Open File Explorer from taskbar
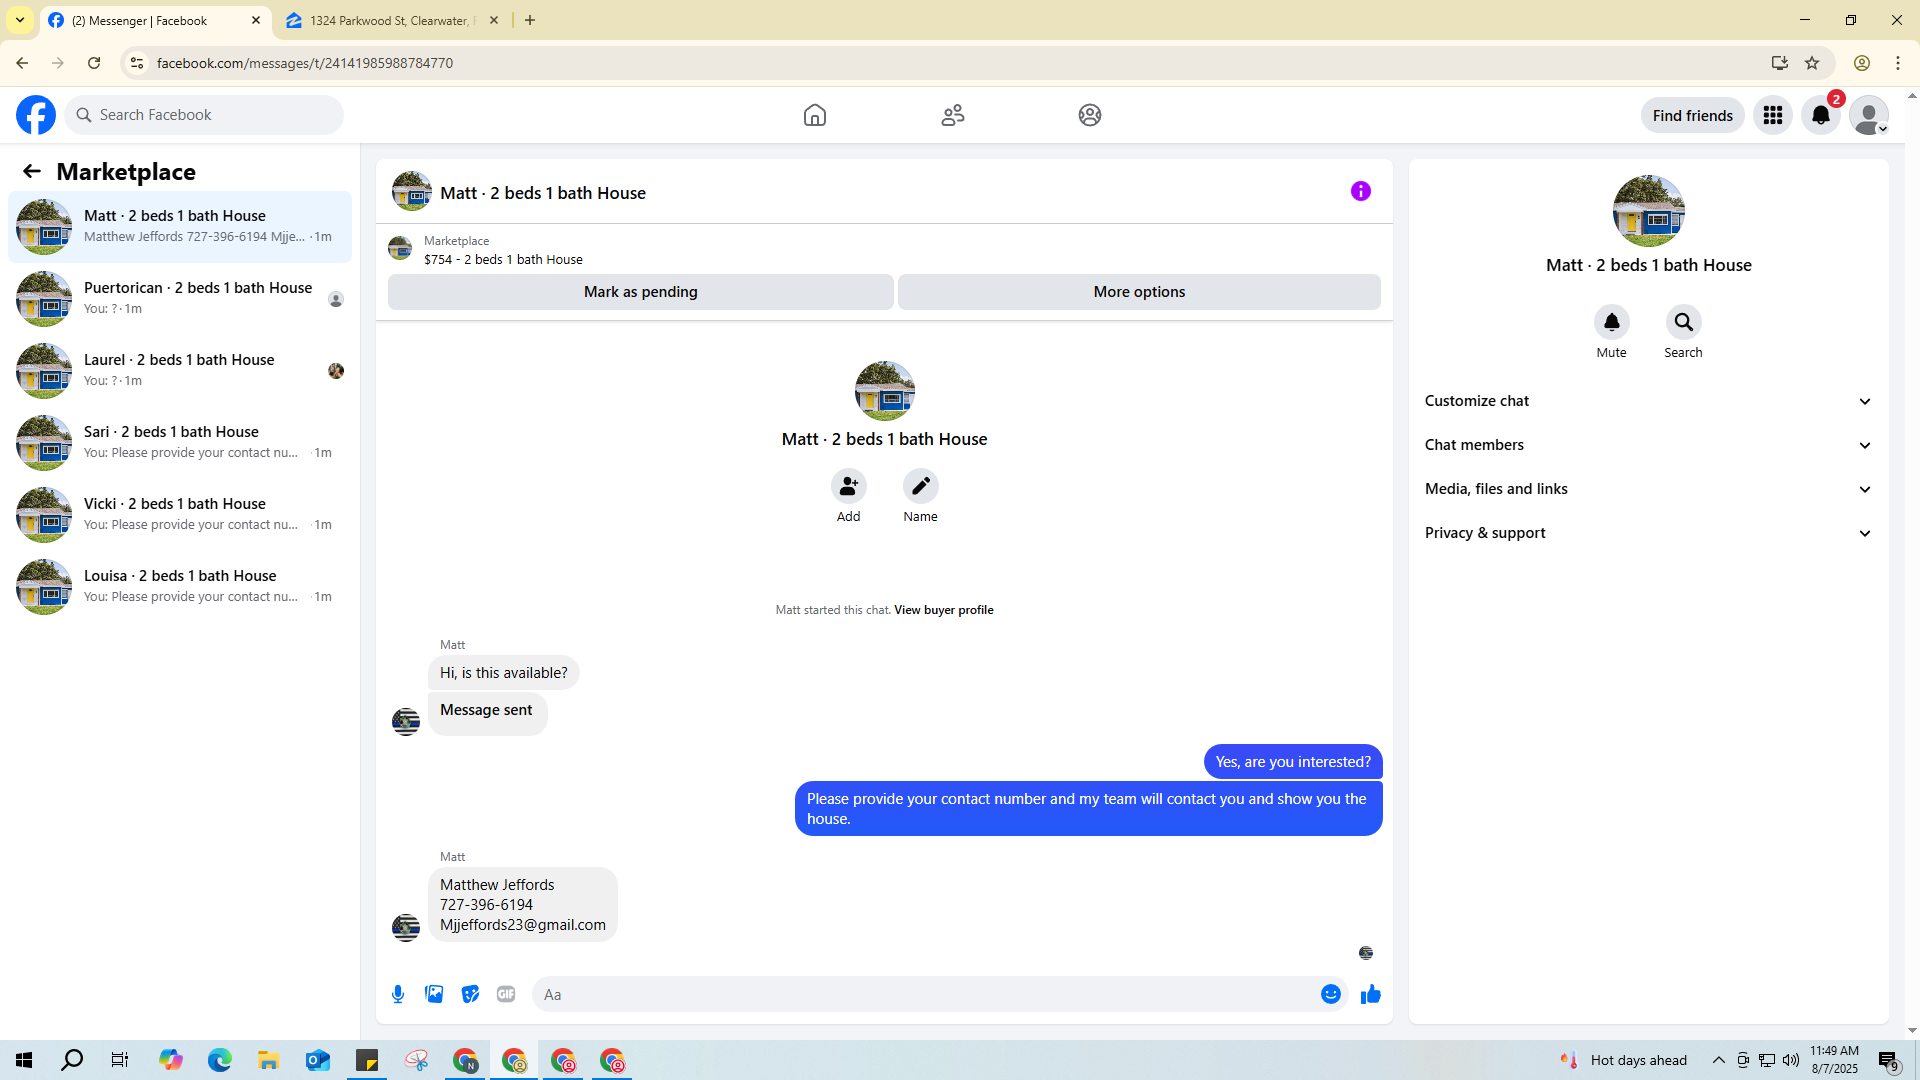 [x=269, y=1060]
